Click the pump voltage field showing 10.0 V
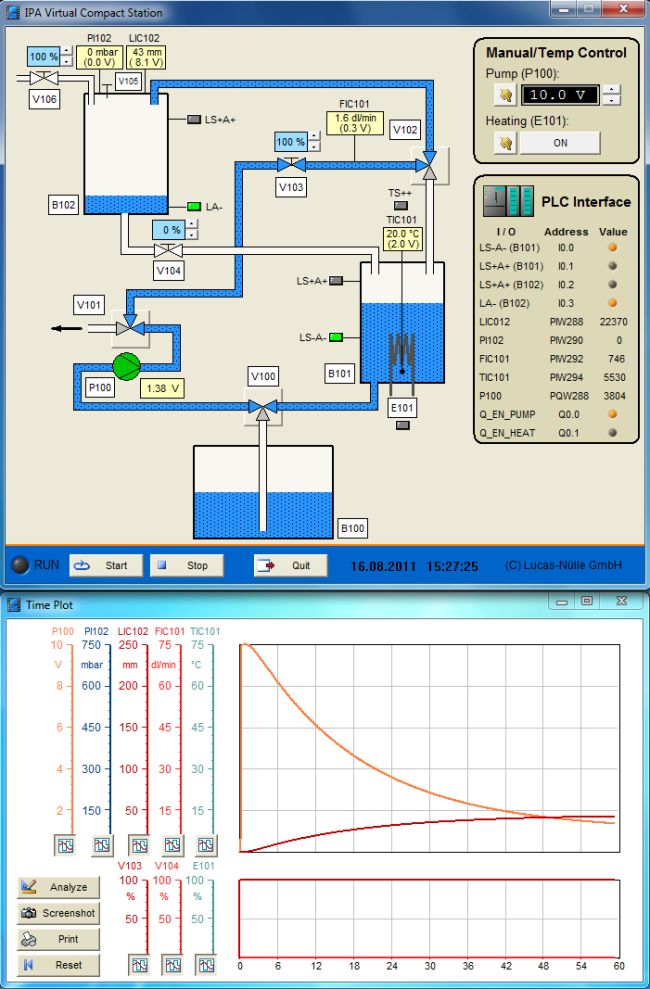The image size is (650, 989). (560, 95)
